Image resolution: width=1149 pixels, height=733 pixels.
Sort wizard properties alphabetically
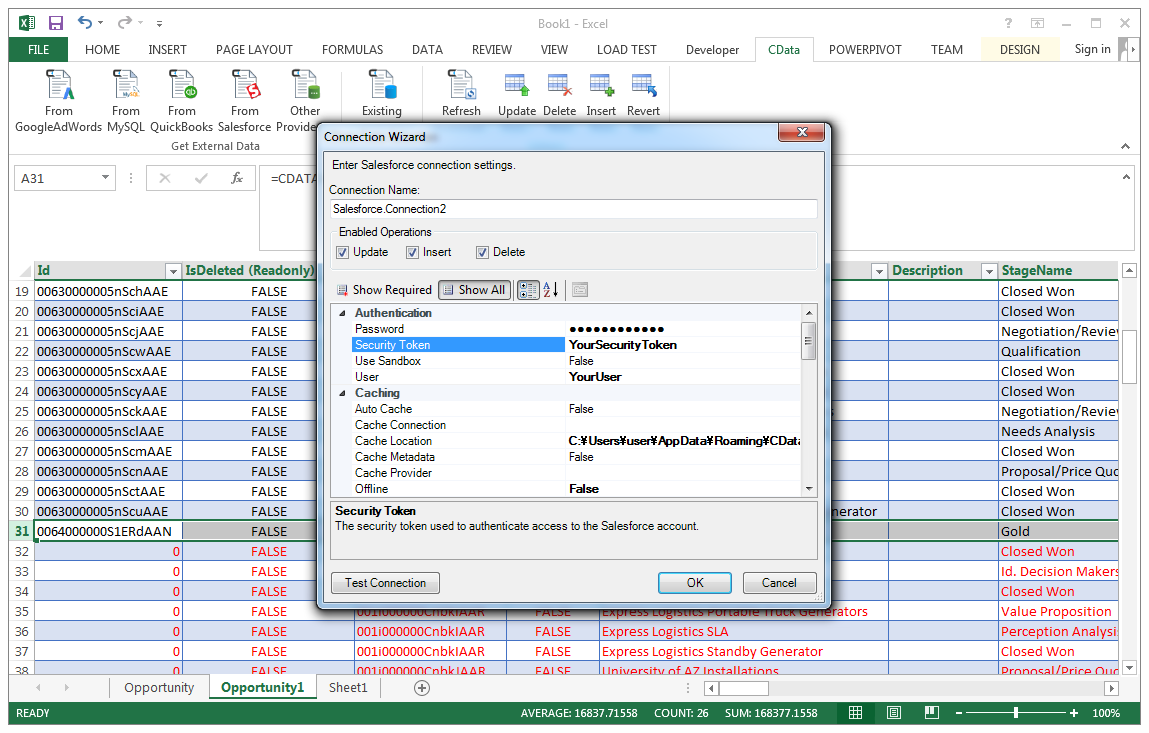(x=551, y=290)
